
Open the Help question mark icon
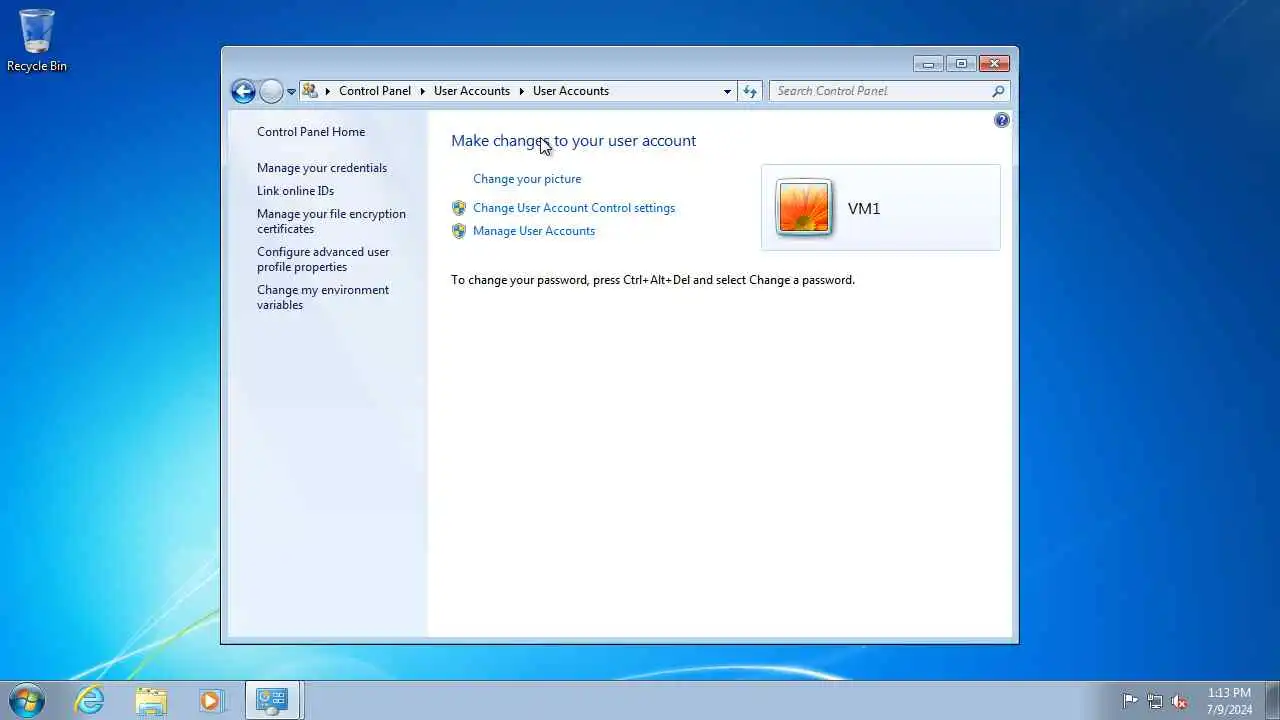1001,120
